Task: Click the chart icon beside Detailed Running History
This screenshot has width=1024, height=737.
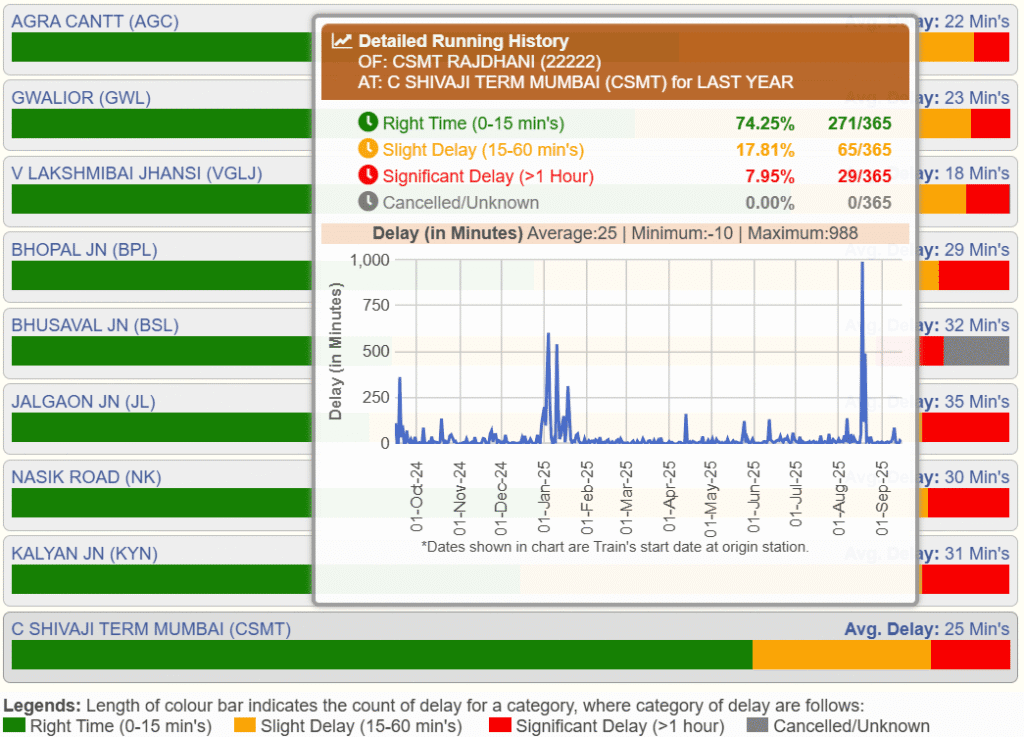Action: tap(342, 41)
